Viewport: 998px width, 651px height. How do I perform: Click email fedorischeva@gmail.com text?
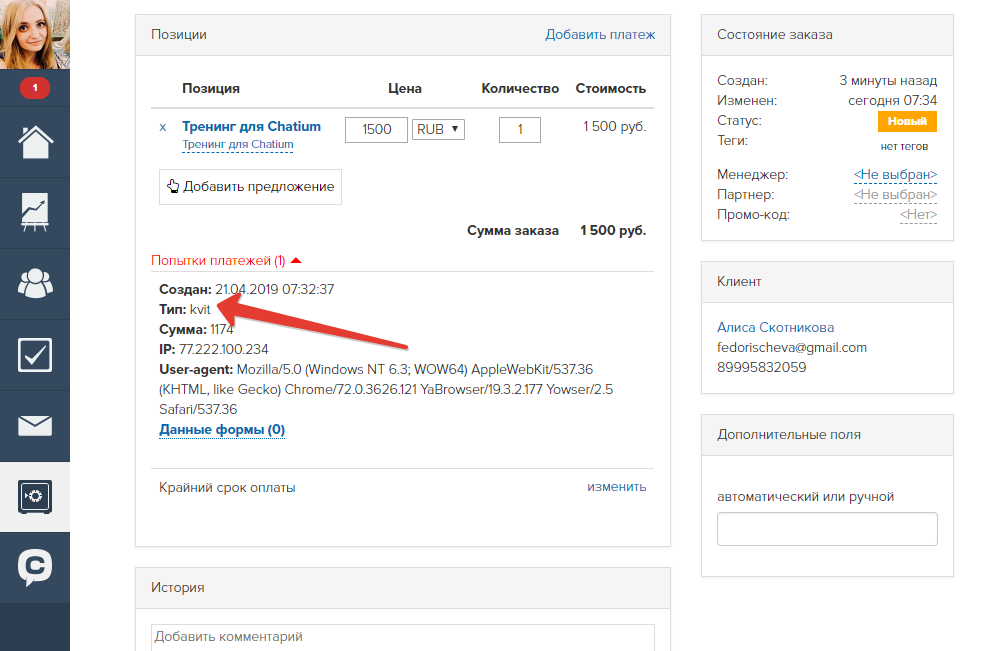coord(792,347)
